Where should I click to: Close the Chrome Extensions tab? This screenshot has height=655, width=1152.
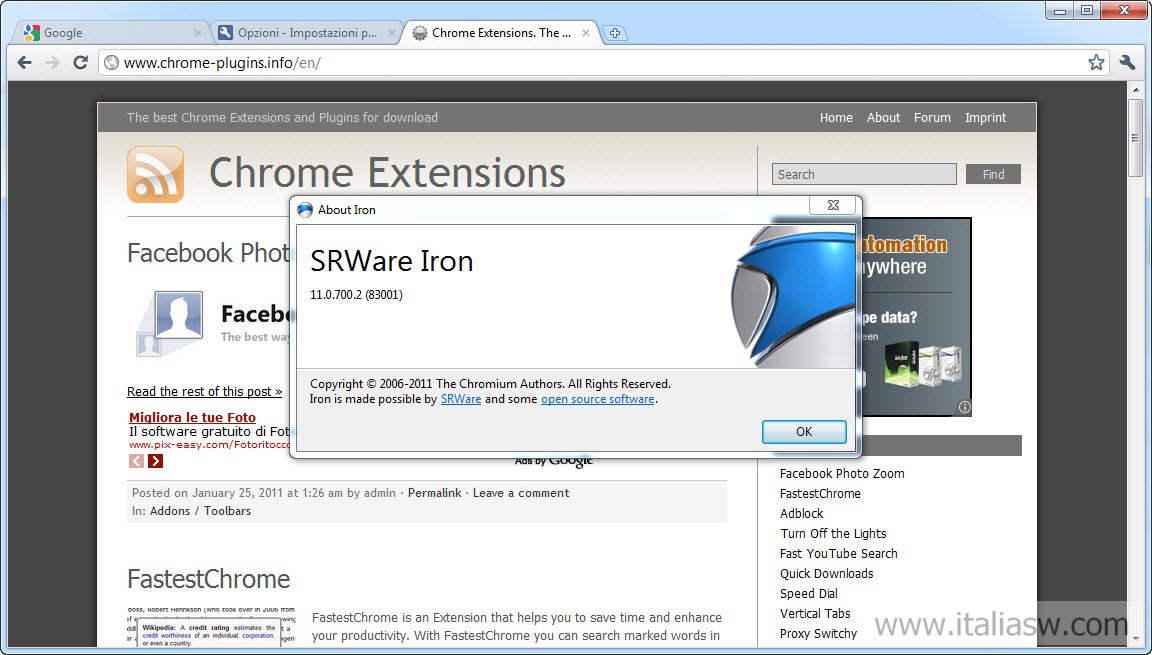point(586,33)
